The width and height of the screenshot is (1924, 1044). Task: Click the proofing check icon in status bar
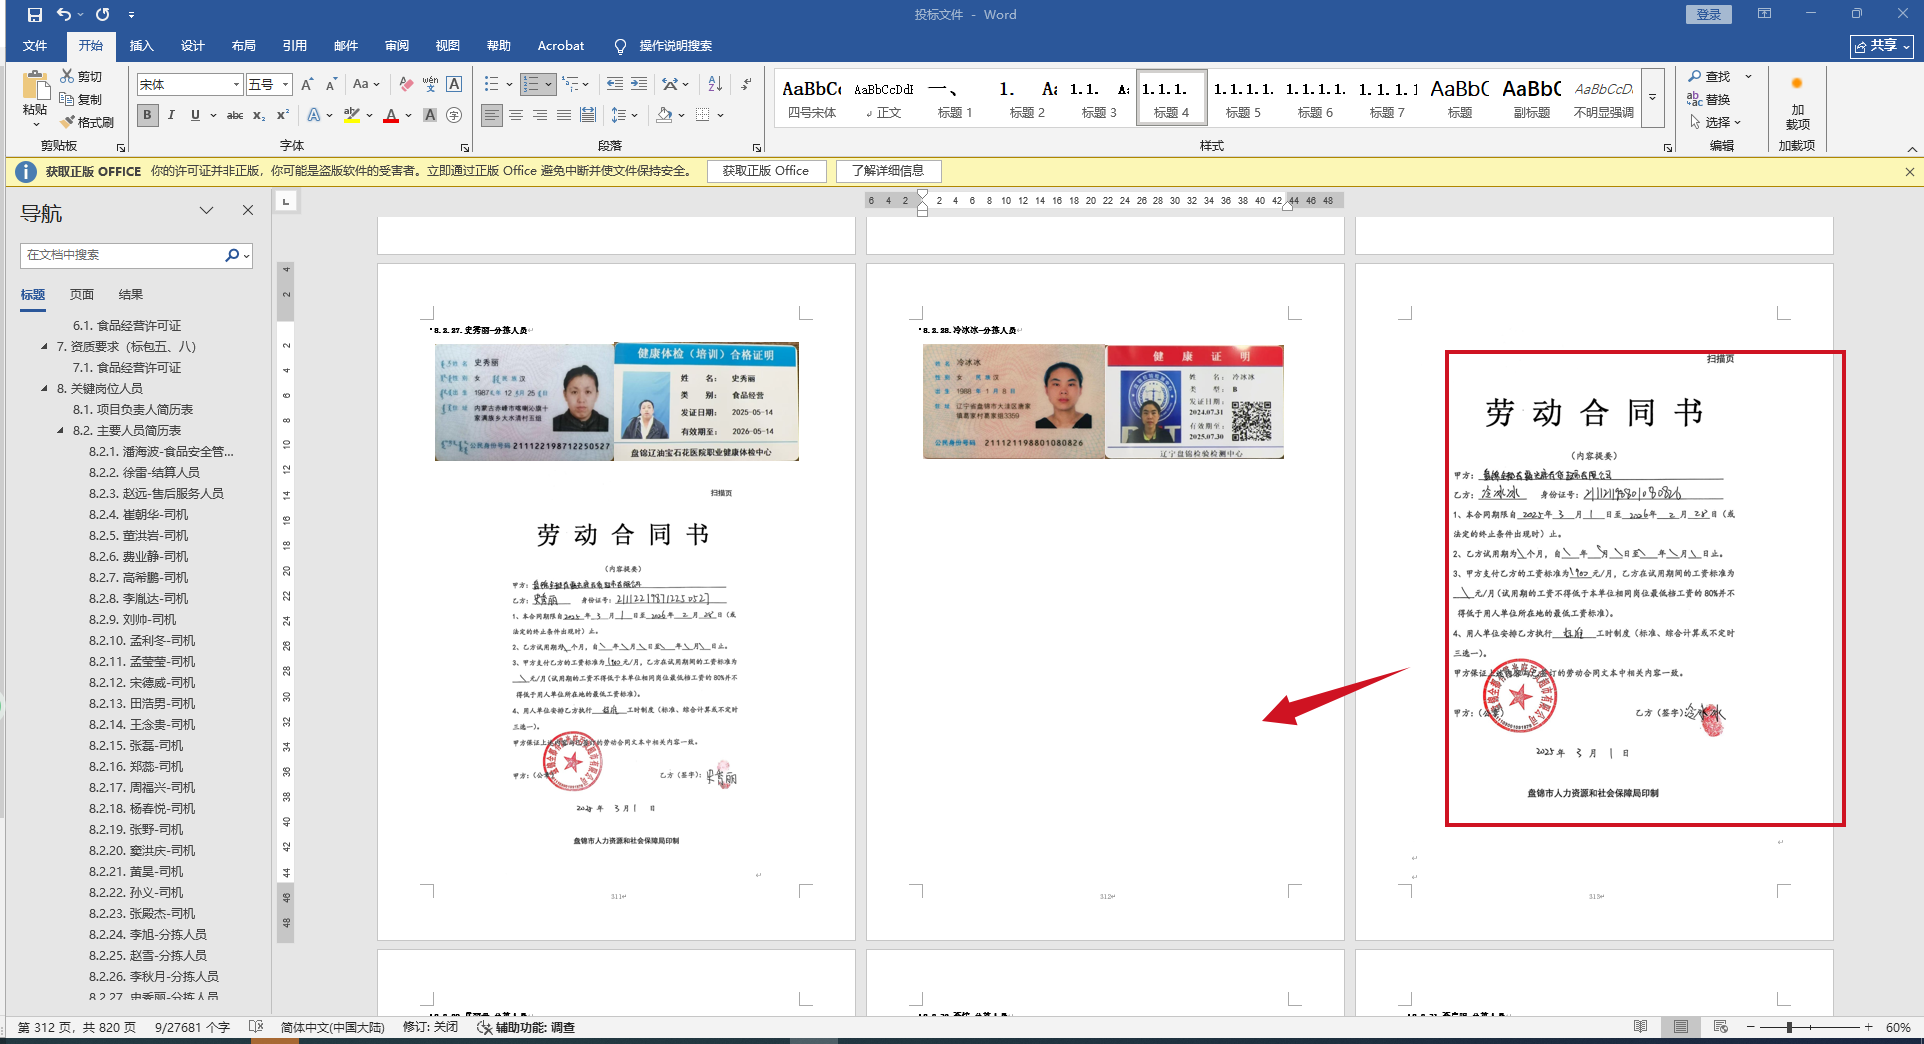[x=256, y=1027]
